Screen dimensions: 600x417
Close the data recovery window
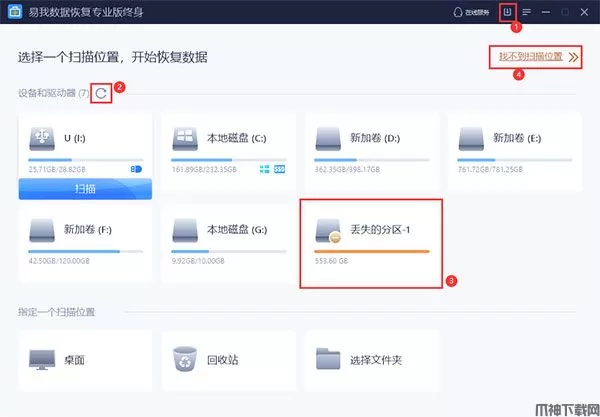point(584,12)
